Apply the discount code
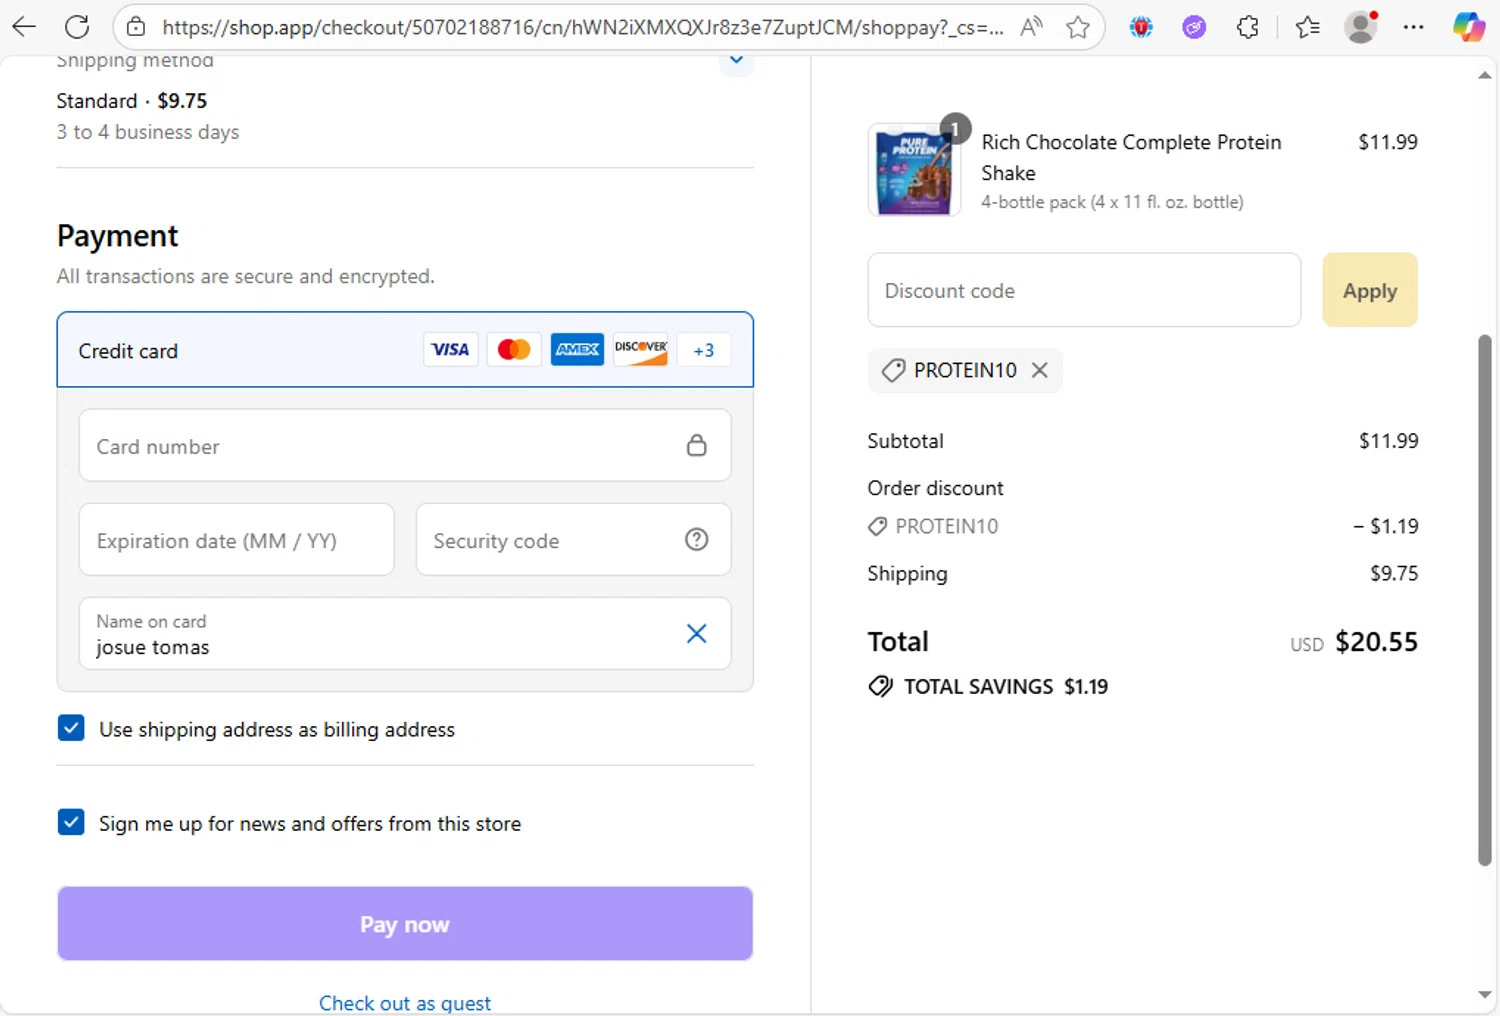The width and height of the screenshot is (1500, 1016). pyautogui.click(x=1370, y=290)
